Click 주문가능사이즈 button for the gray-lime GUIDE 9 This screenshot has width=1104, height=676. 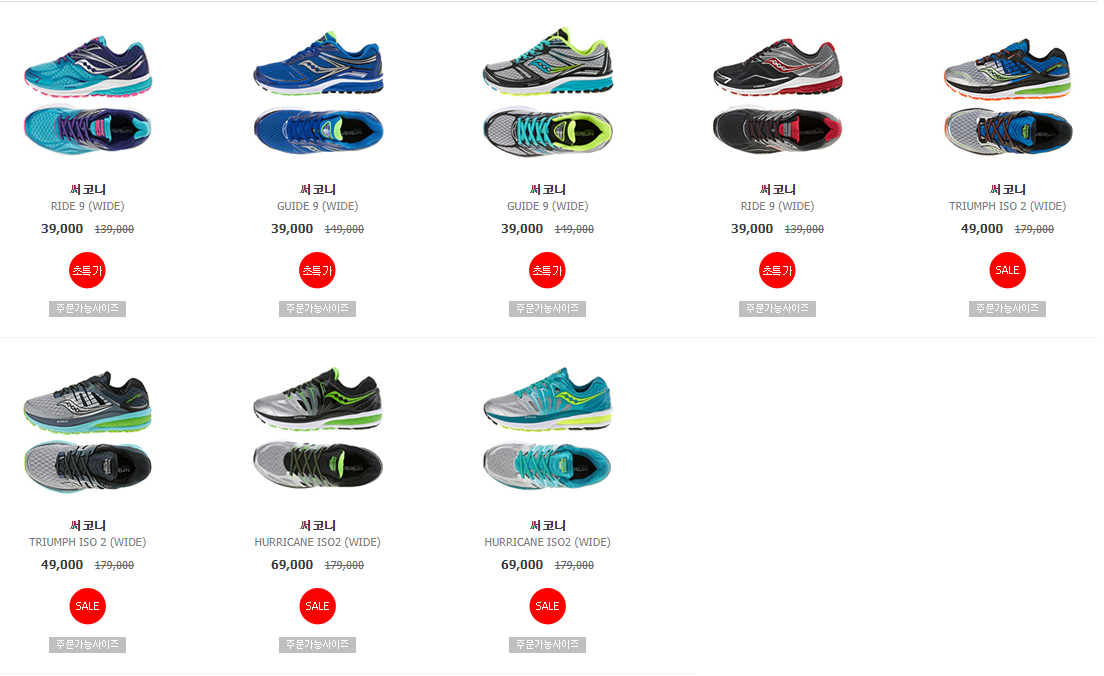coord(547,308)
